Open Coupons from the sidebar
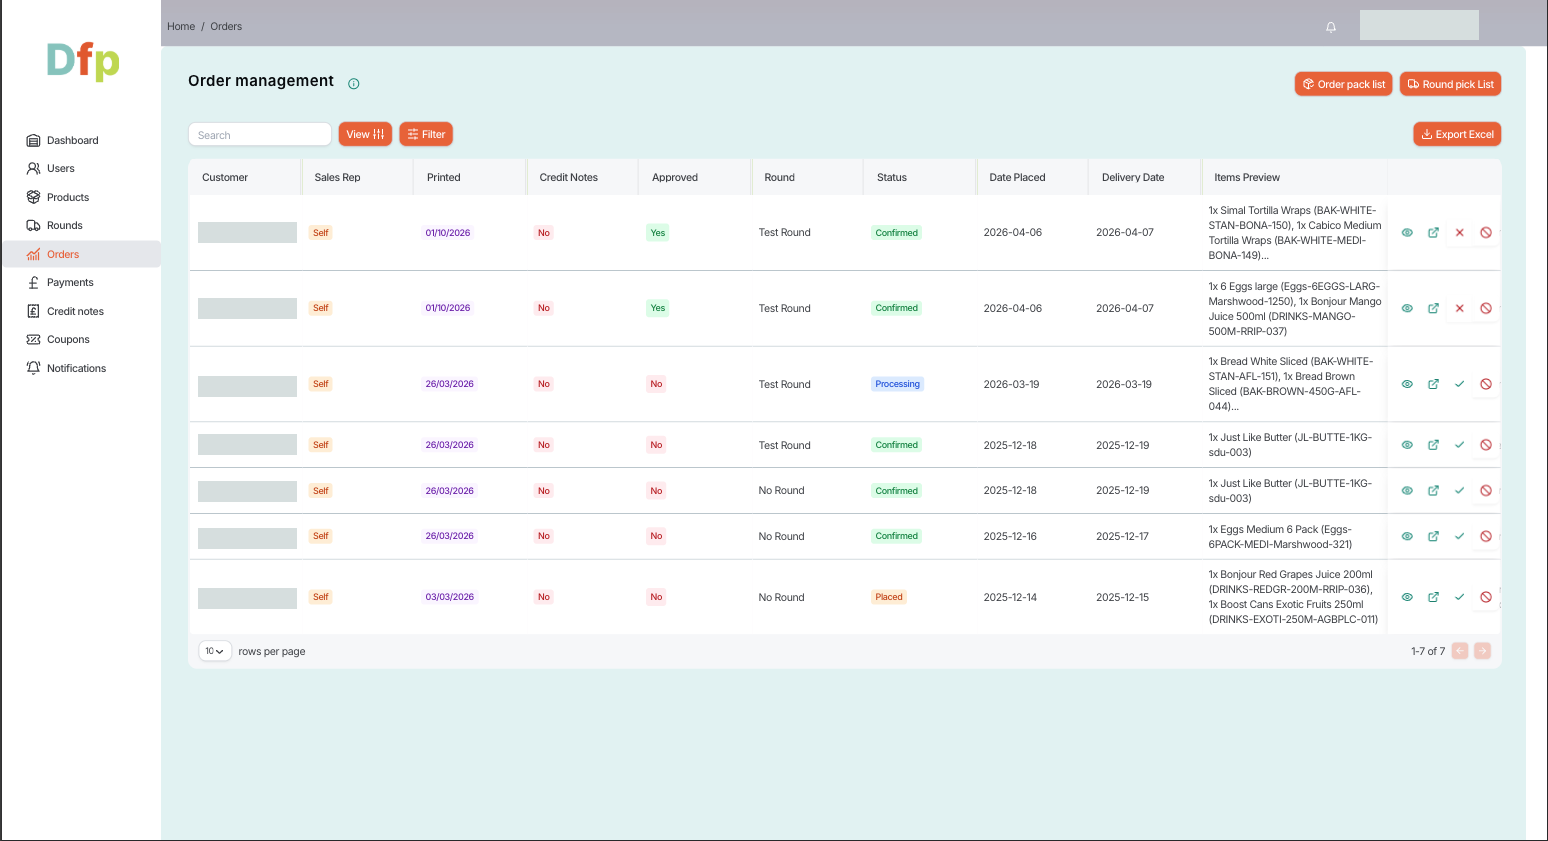Image resolution: width=1548 pixels, height=841 pixels. [80, 339]
